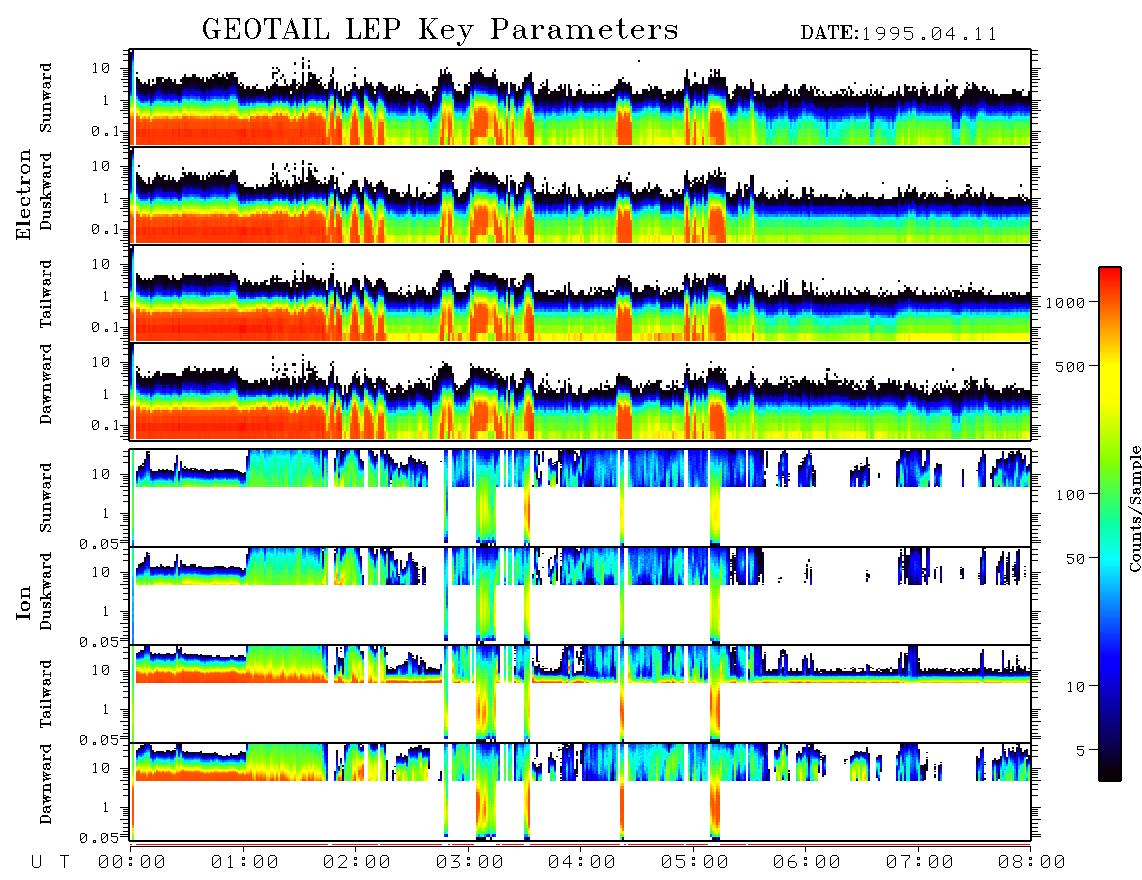Click the vertical 'Ion' group label
Image resolution: width=1142 pixels, height=880 pixels.
point(23,602)
